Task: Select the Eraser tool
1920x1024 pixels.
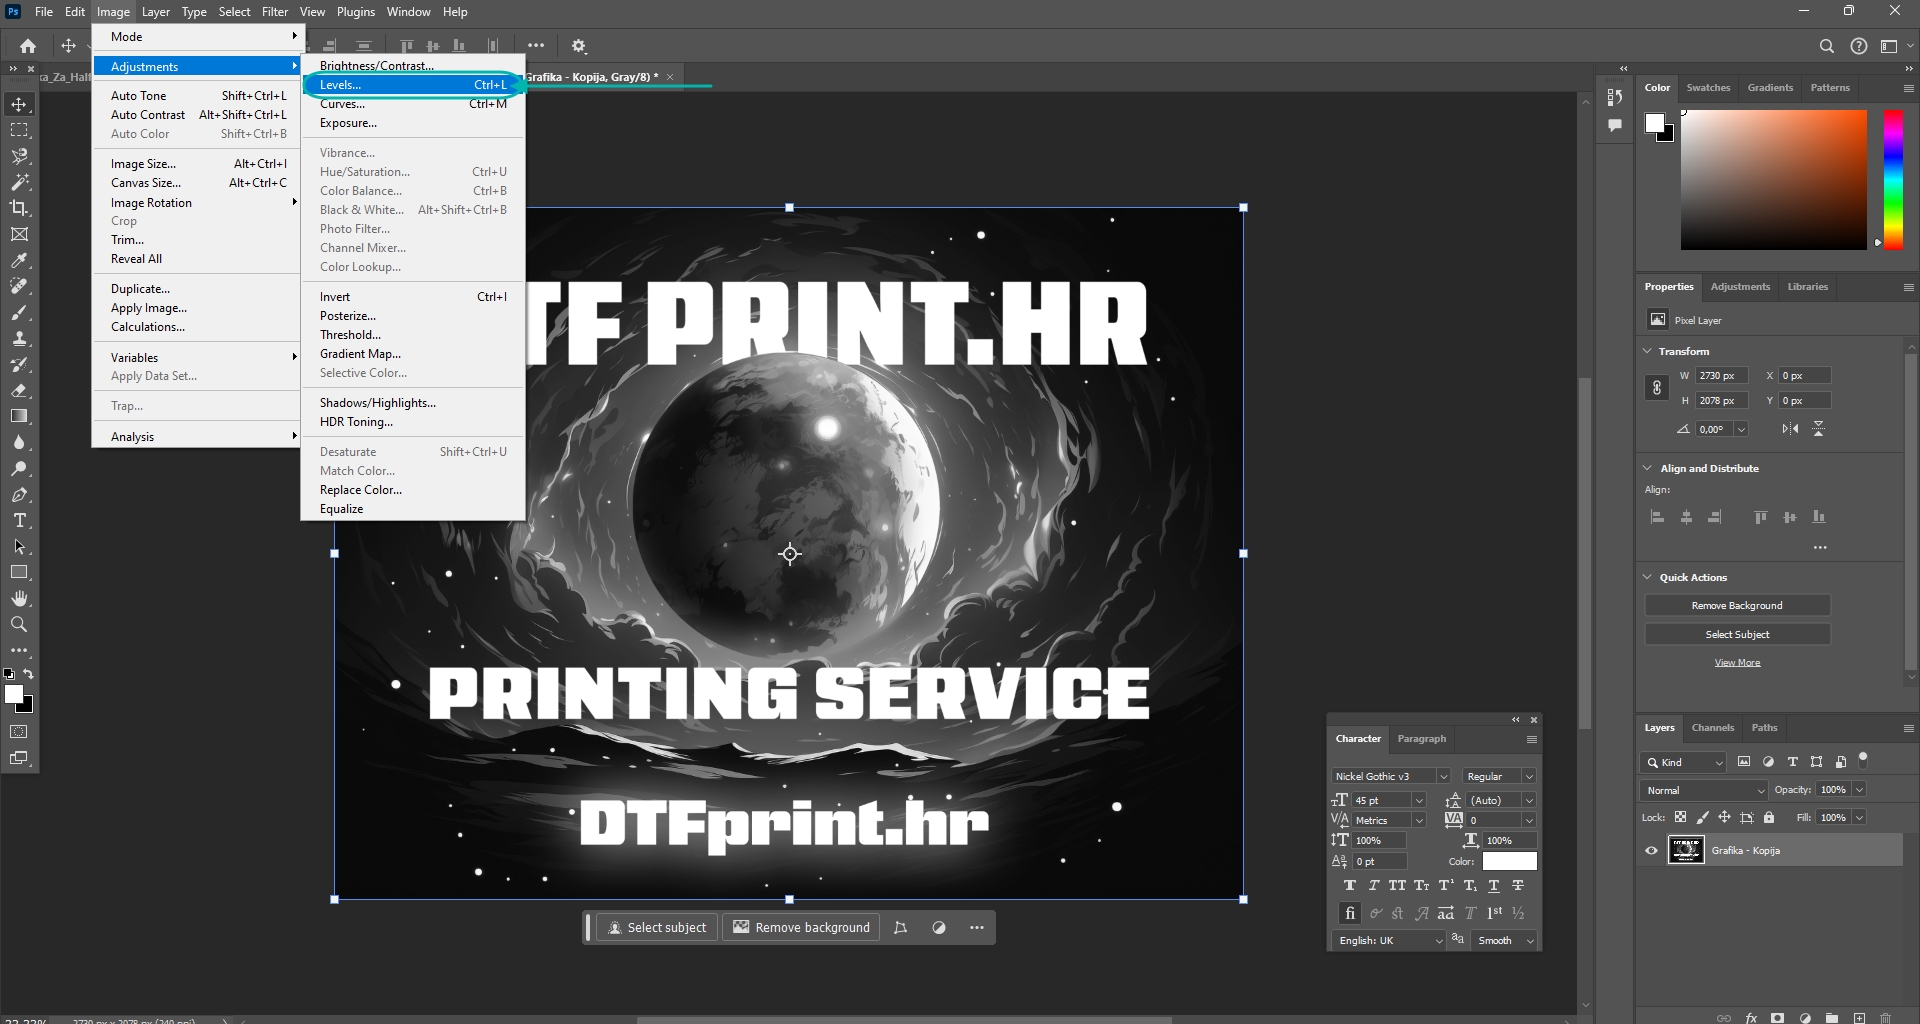Action: click(19, 391)
